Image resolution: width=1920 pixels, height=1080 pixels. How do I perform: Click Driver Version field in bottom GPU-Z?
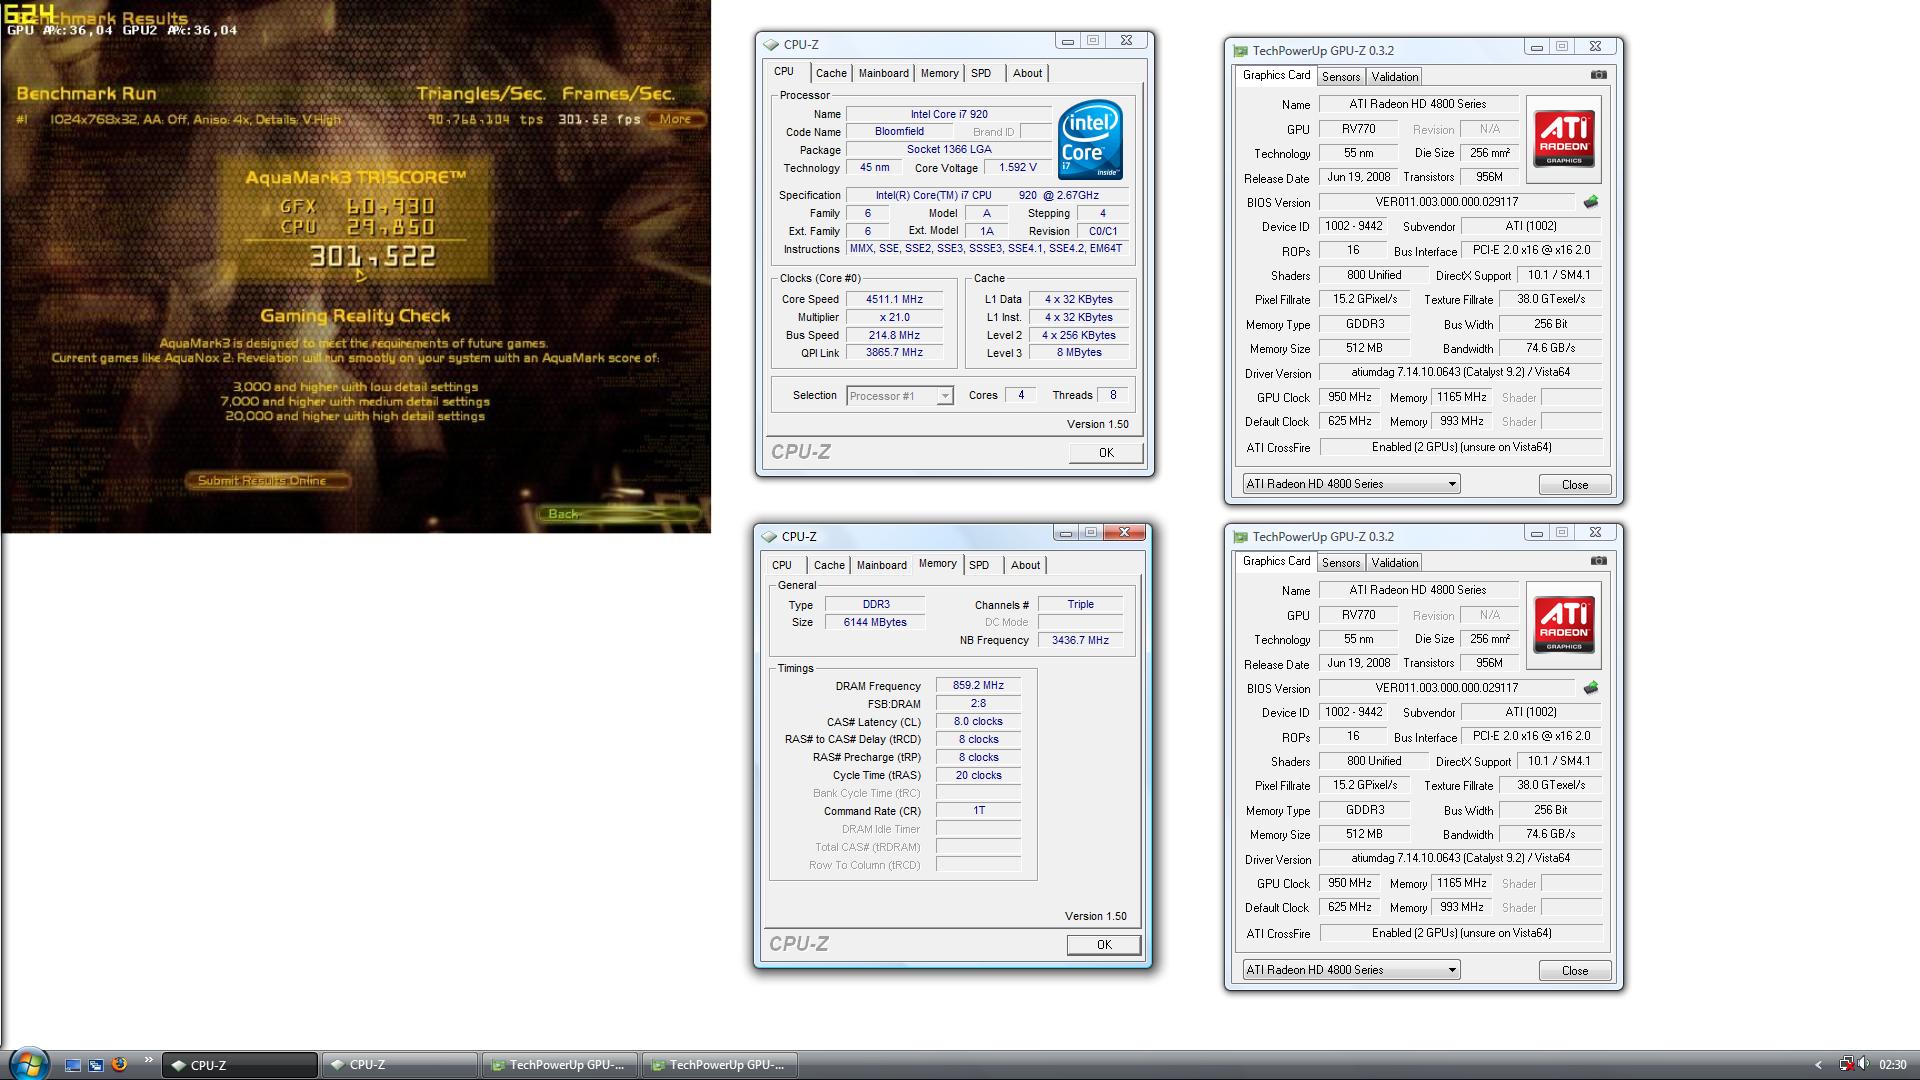(1461, 858)
